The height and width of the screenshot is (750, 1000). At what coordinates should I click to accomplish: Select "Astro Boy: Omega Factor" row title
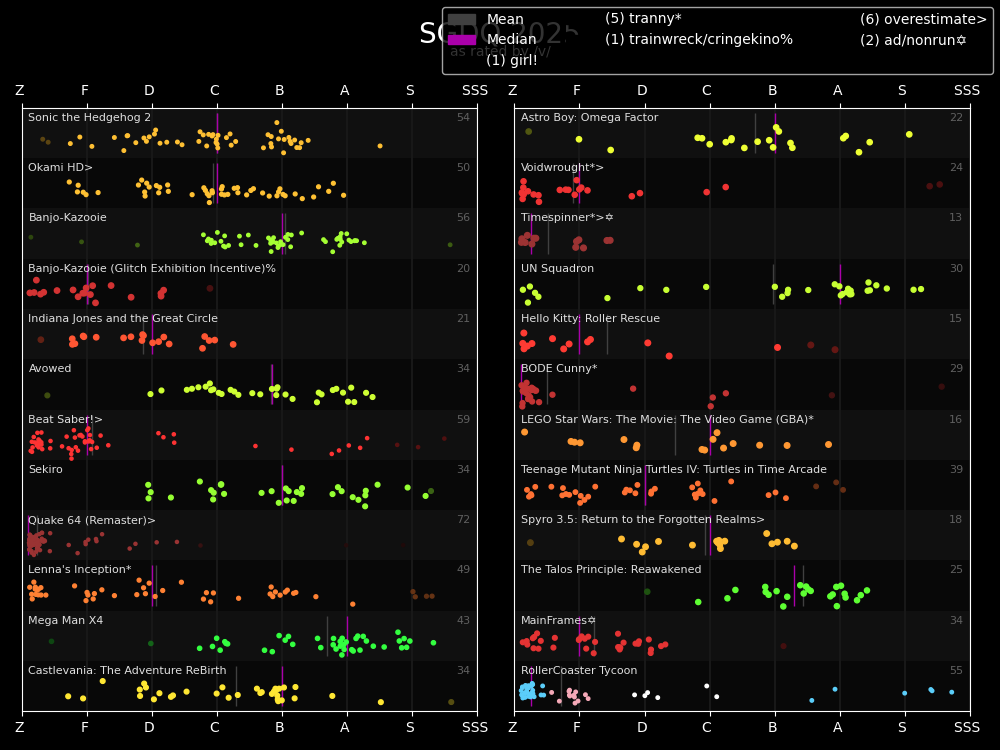tap(589, 117)
